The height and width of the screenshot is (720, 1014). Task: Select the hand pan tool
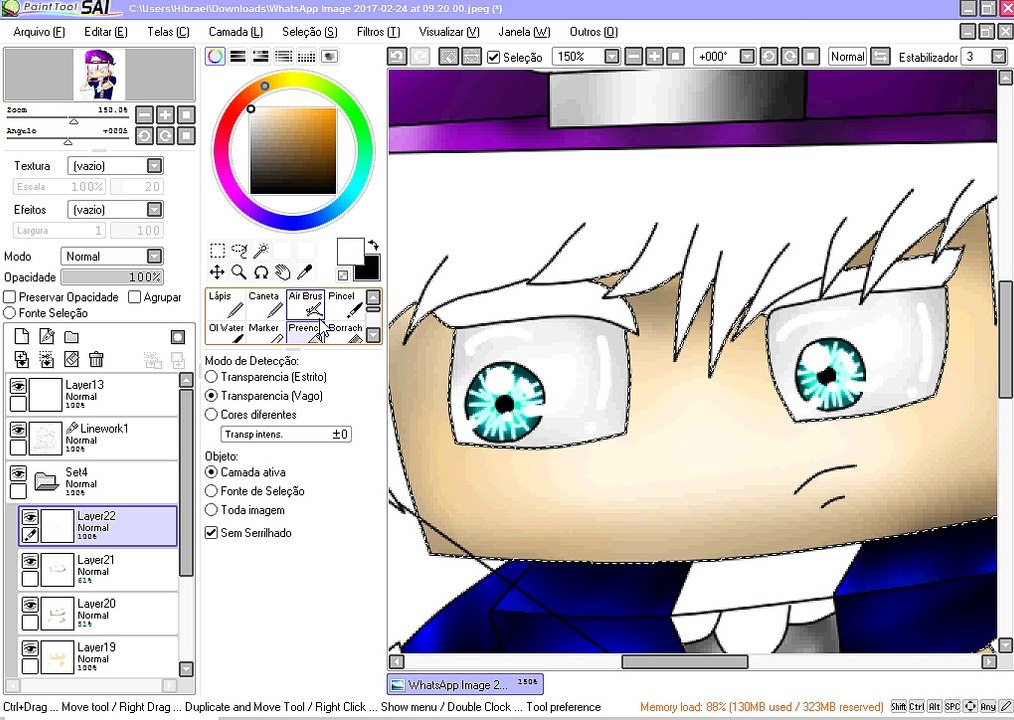283,272
